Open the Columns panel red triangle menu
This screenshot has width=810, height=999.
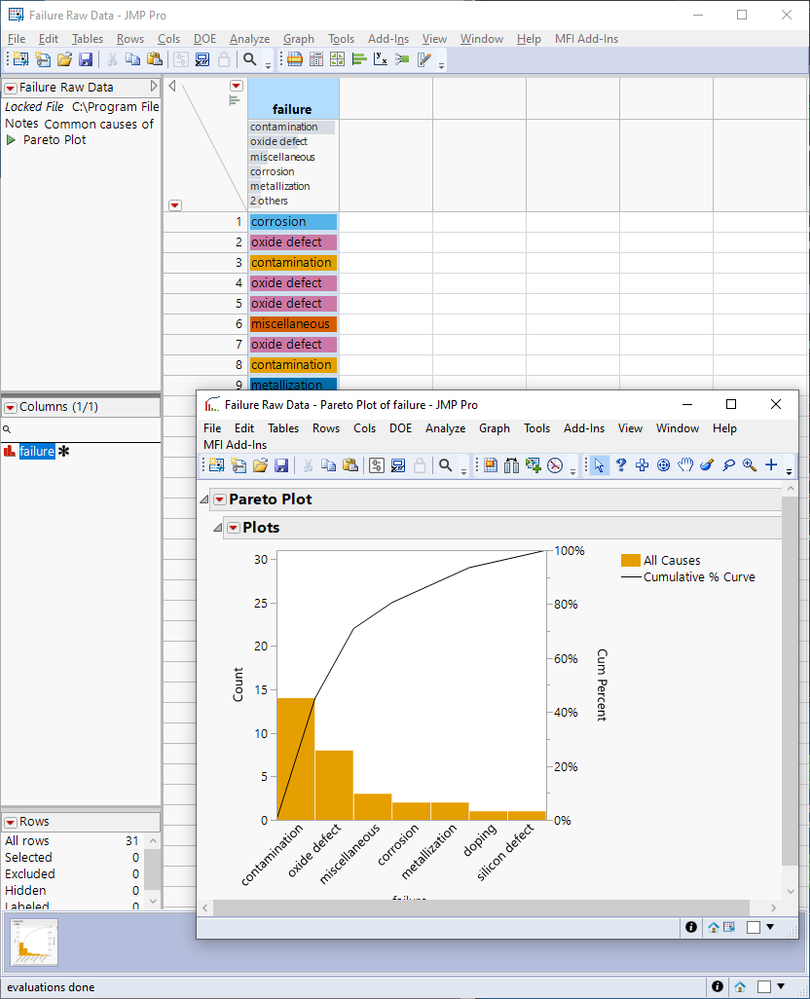pos(10,407)
